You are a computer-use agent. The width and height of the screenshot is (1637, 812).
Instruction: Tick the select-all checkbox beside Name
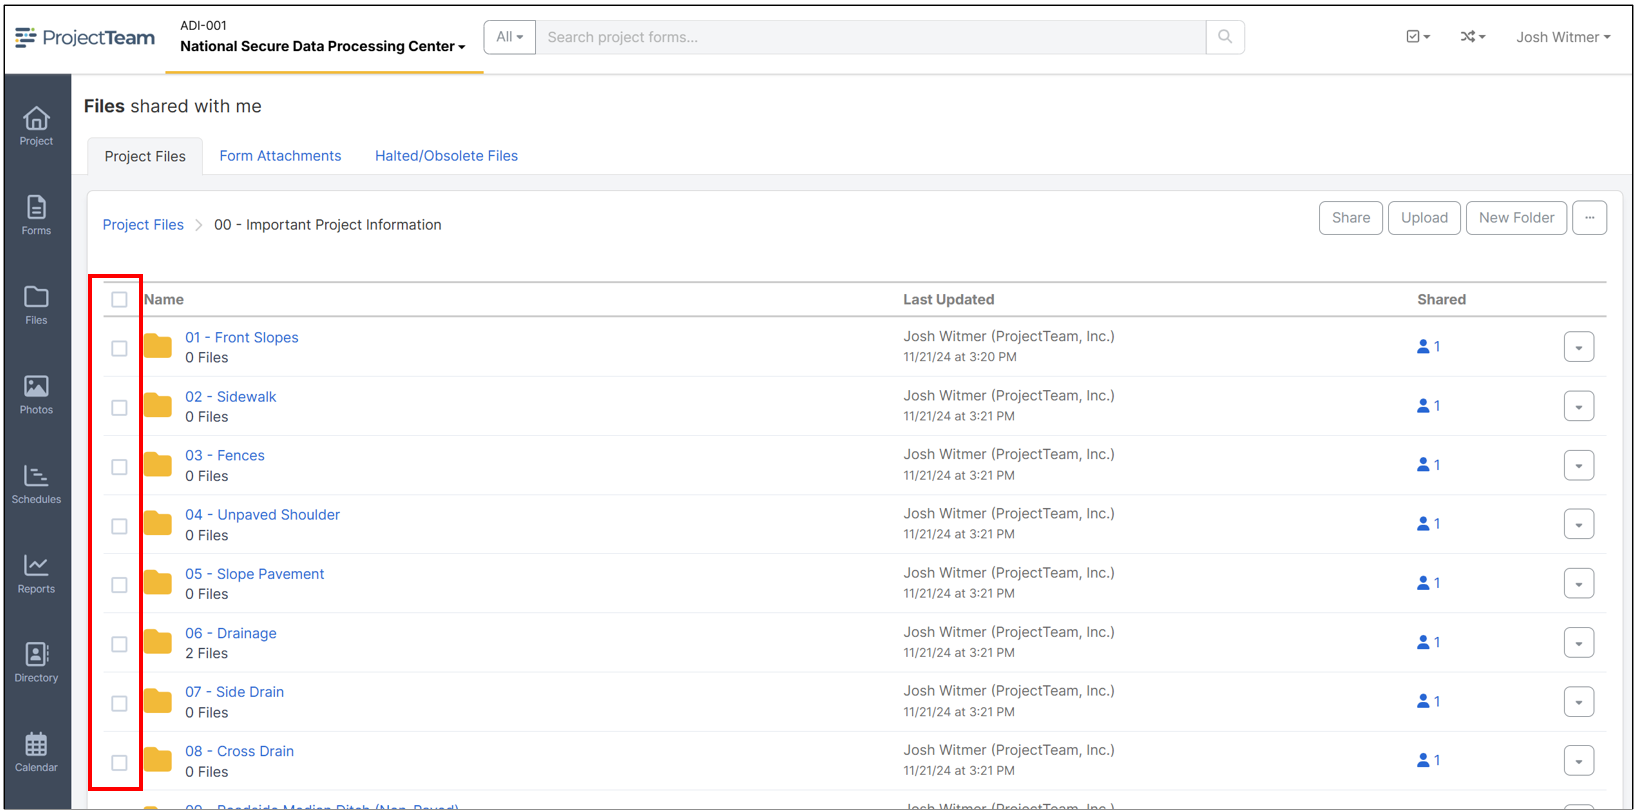pos(119,299)
